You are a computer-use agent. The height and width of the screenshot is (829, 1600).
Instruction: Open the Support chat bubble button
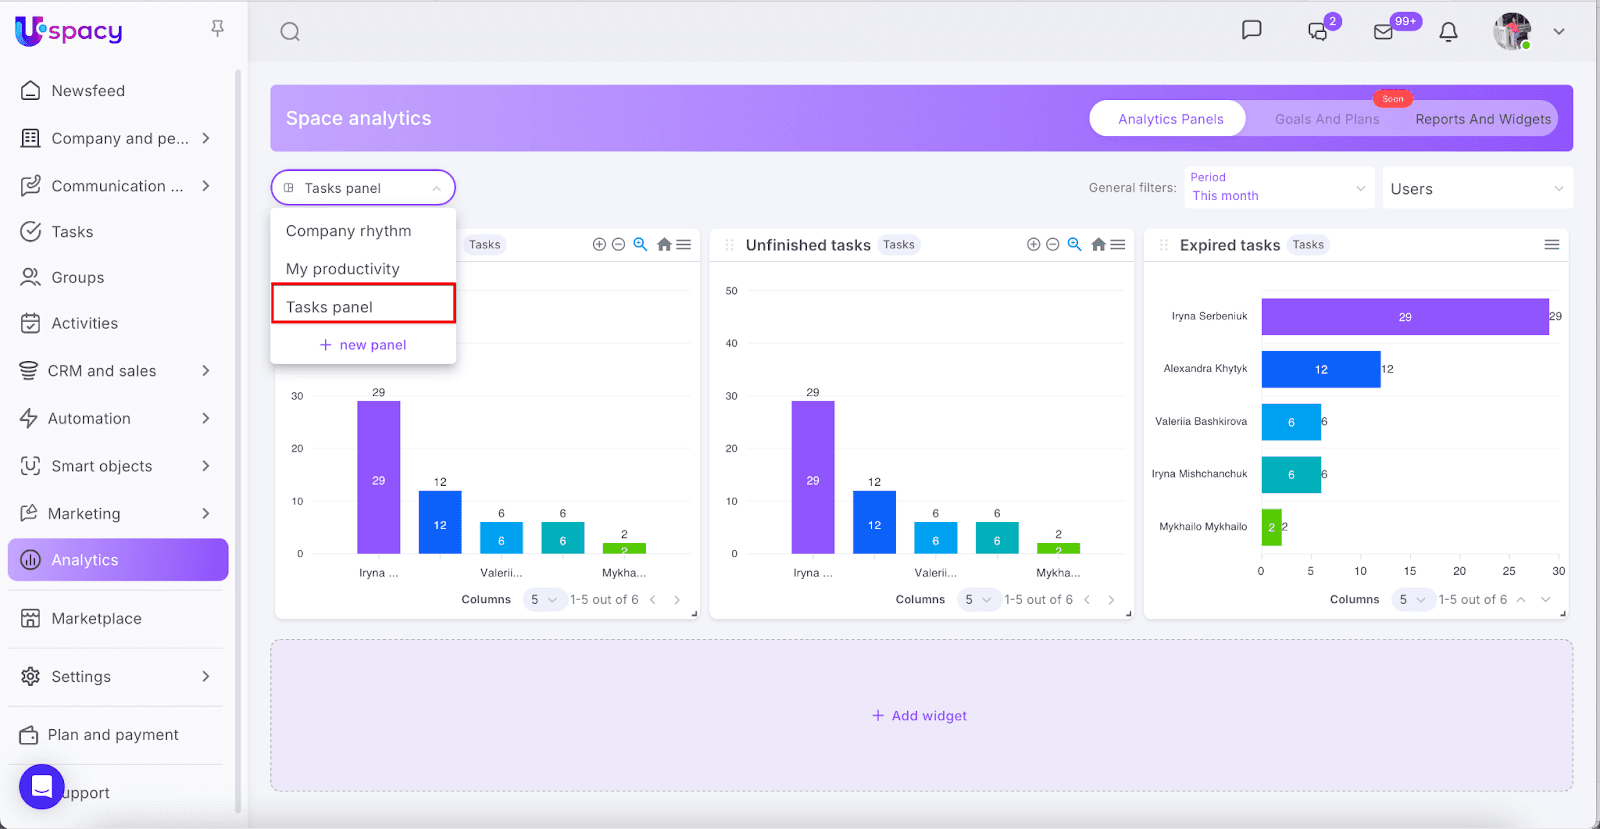[41, 787]
